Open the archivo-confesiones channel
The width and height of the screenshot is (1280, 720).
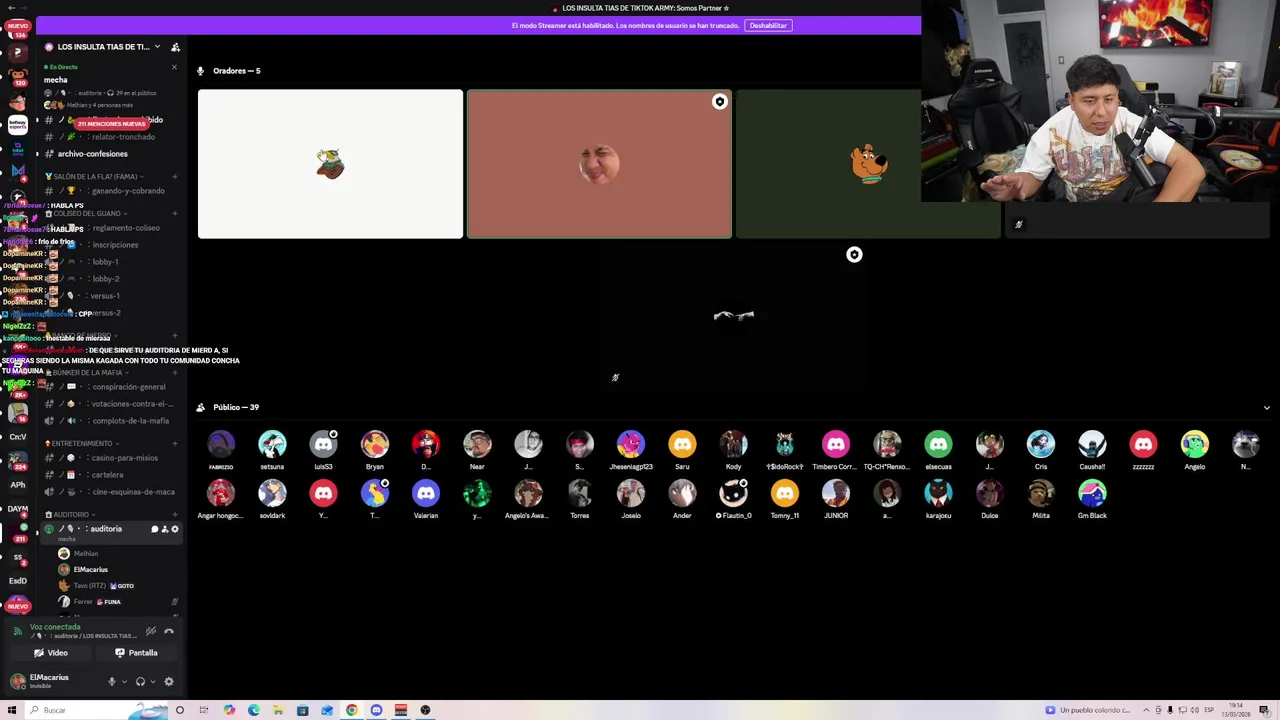(110, 154)
